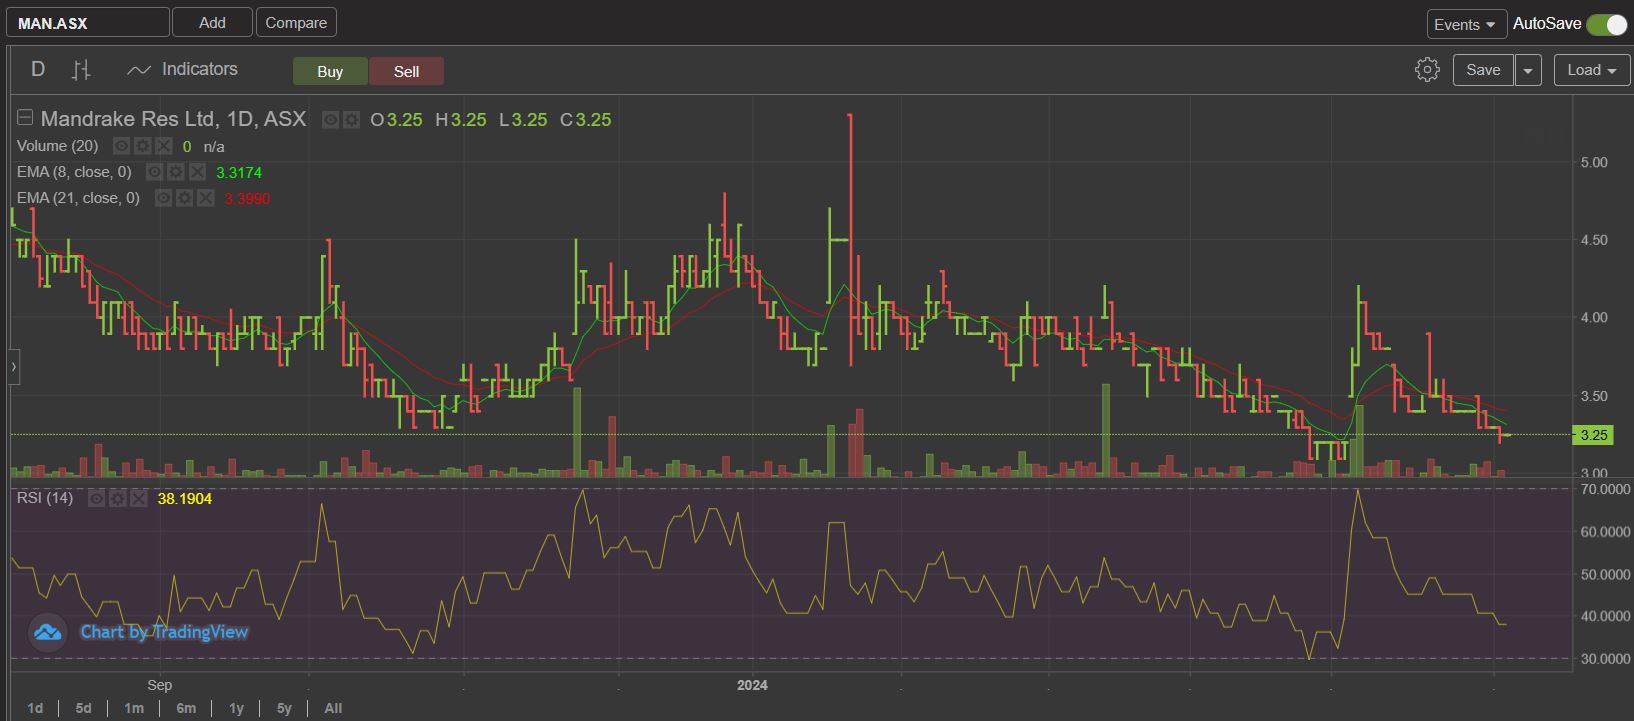Click the EMA 8 value 3.3174

(x=239, y=172)
